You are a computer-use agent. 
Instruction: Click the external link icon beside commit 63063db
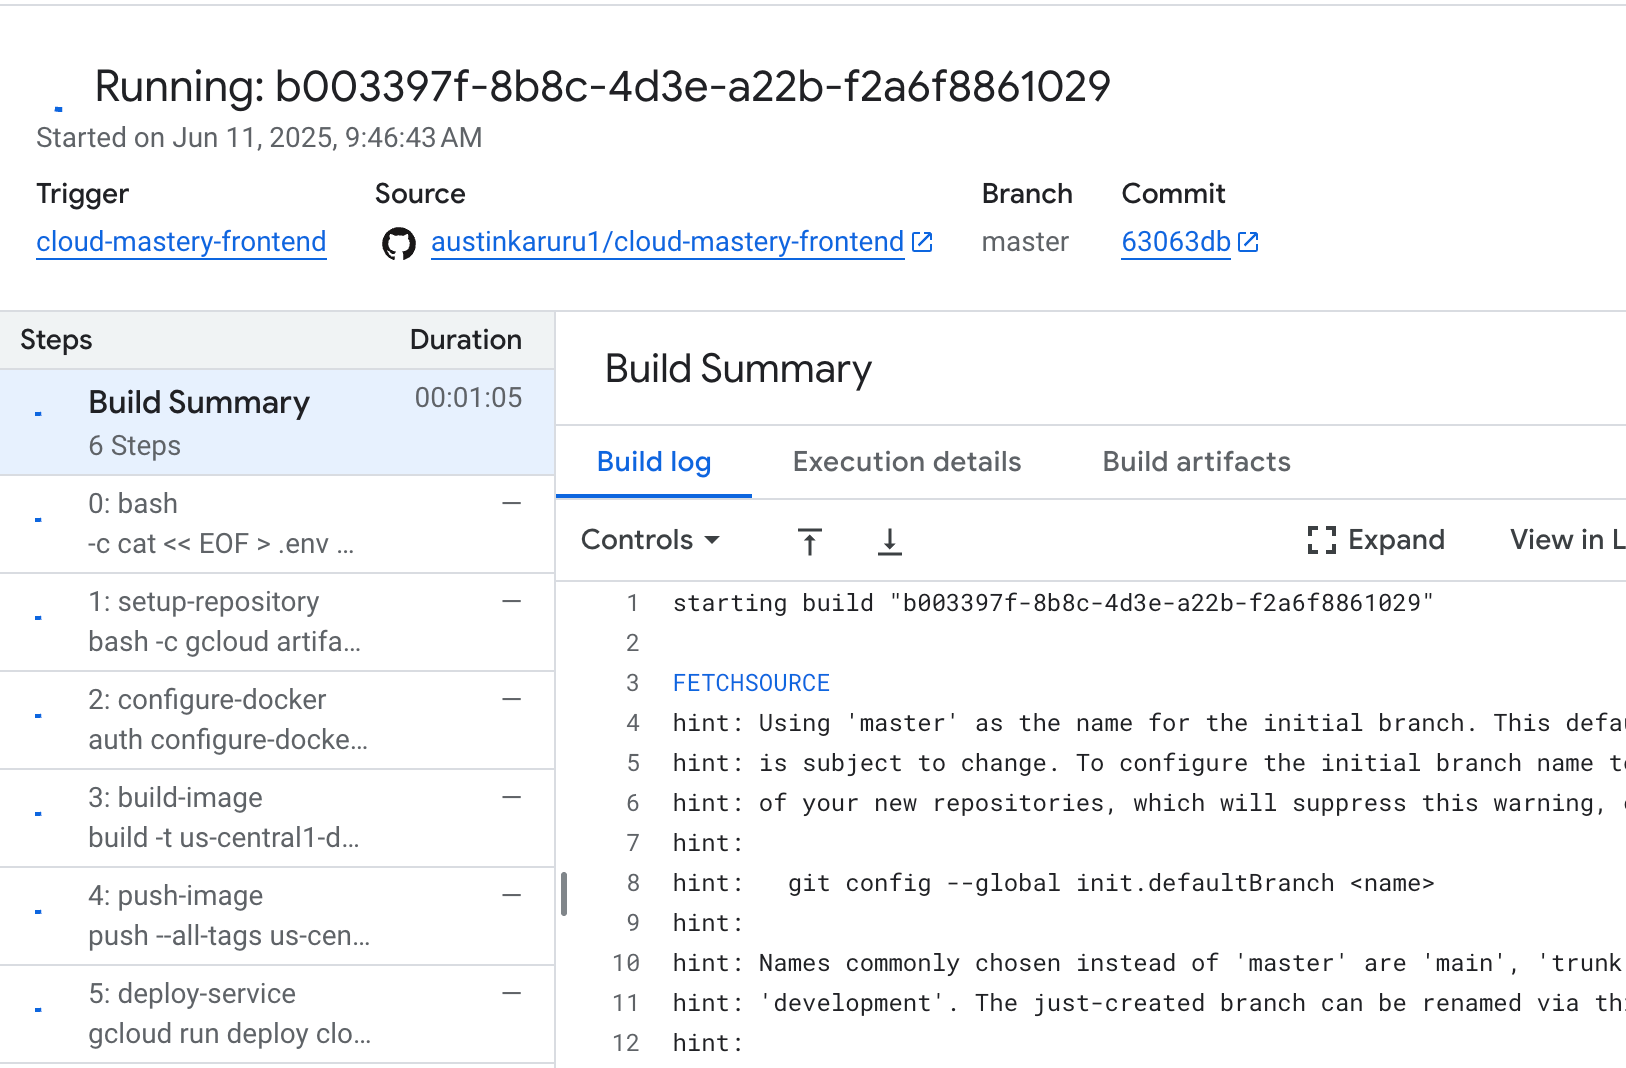click(1247, 241)
